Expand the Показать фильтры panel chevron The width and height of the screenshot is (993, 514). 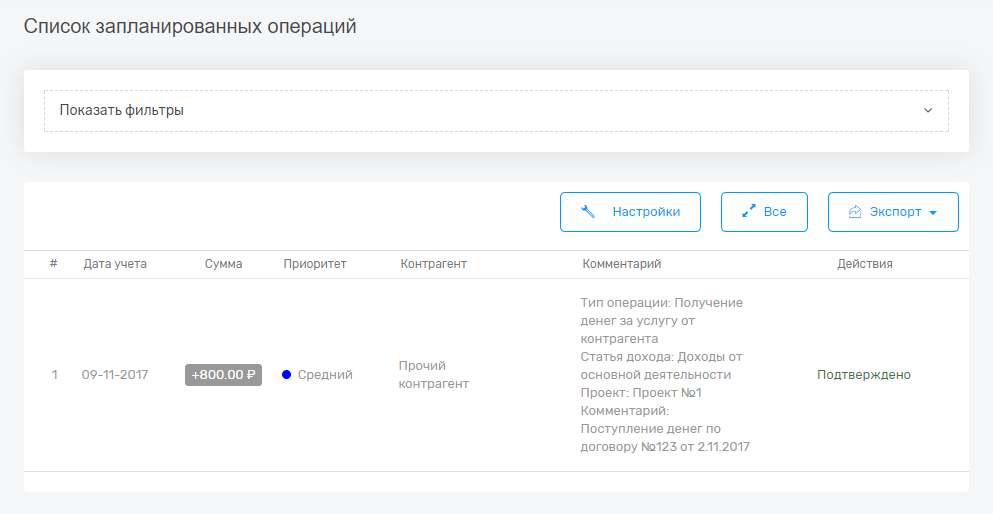[x=928, y=110]
